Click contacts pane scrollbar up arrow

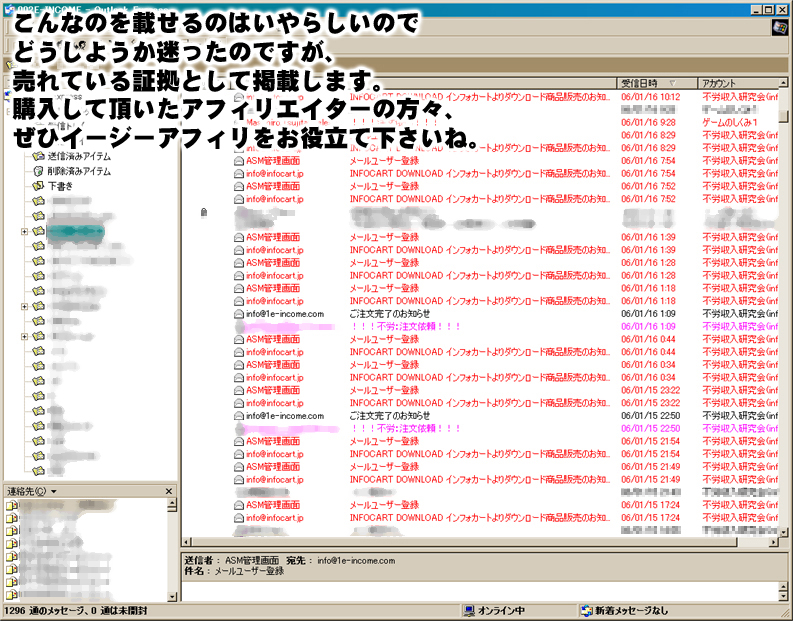[x=172, y=503]
